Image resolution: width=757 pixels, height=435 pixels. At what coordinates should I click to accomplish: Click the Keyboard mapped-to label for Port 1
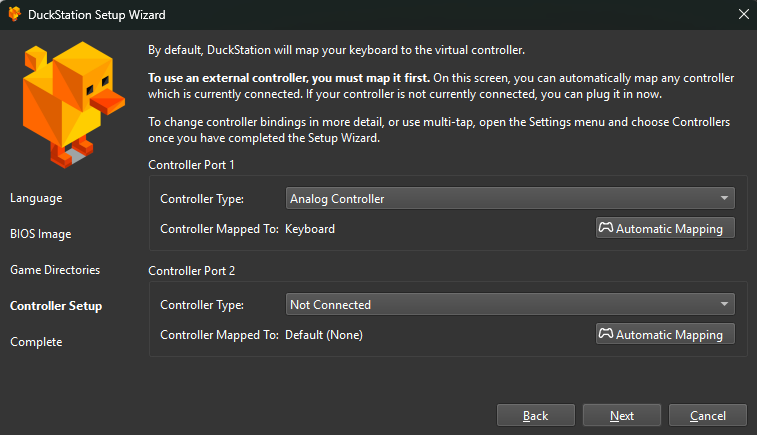click(310, 229)
